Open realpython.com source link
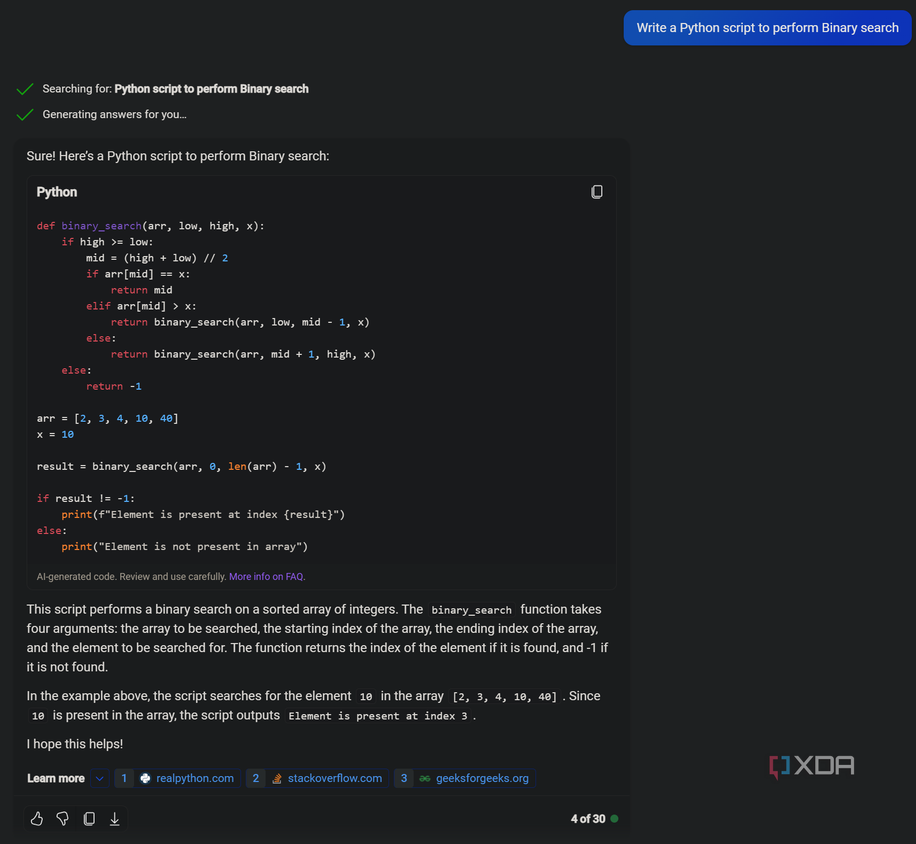Viewport: 916px width, 844px height. 178,779
